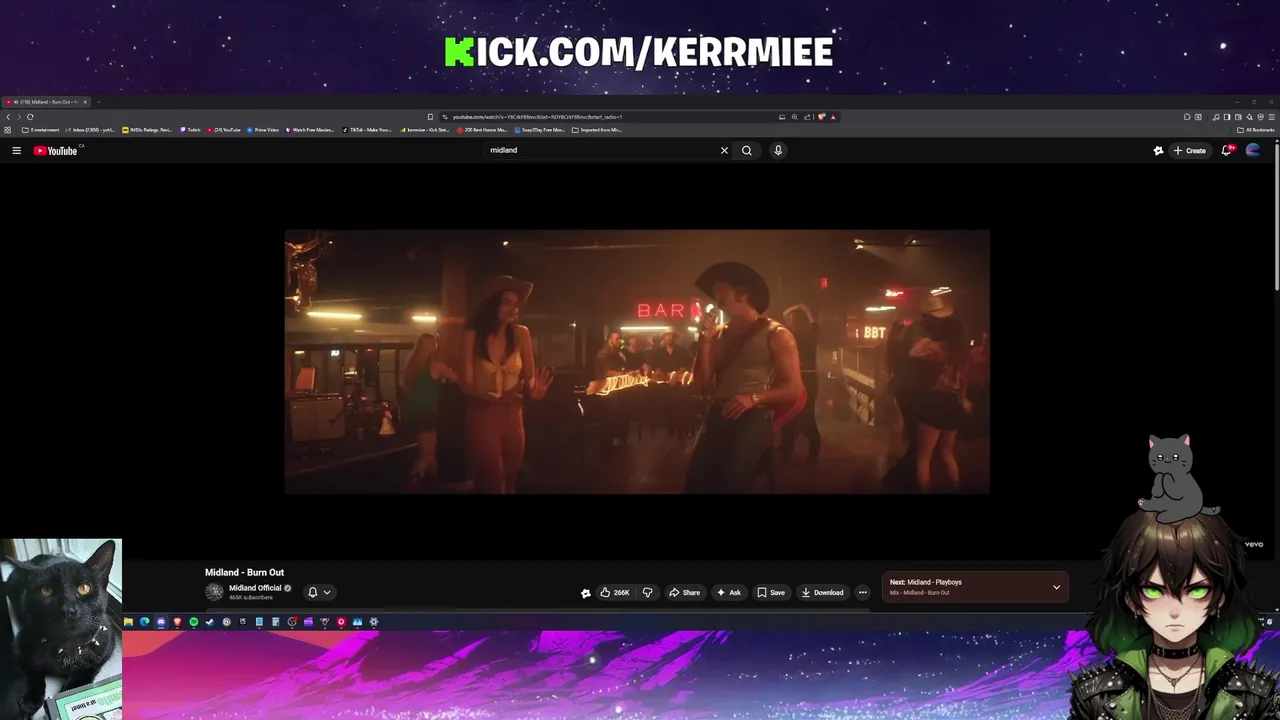Open more actions three-dot menu

pyautogui.click(x=863, y=592)
